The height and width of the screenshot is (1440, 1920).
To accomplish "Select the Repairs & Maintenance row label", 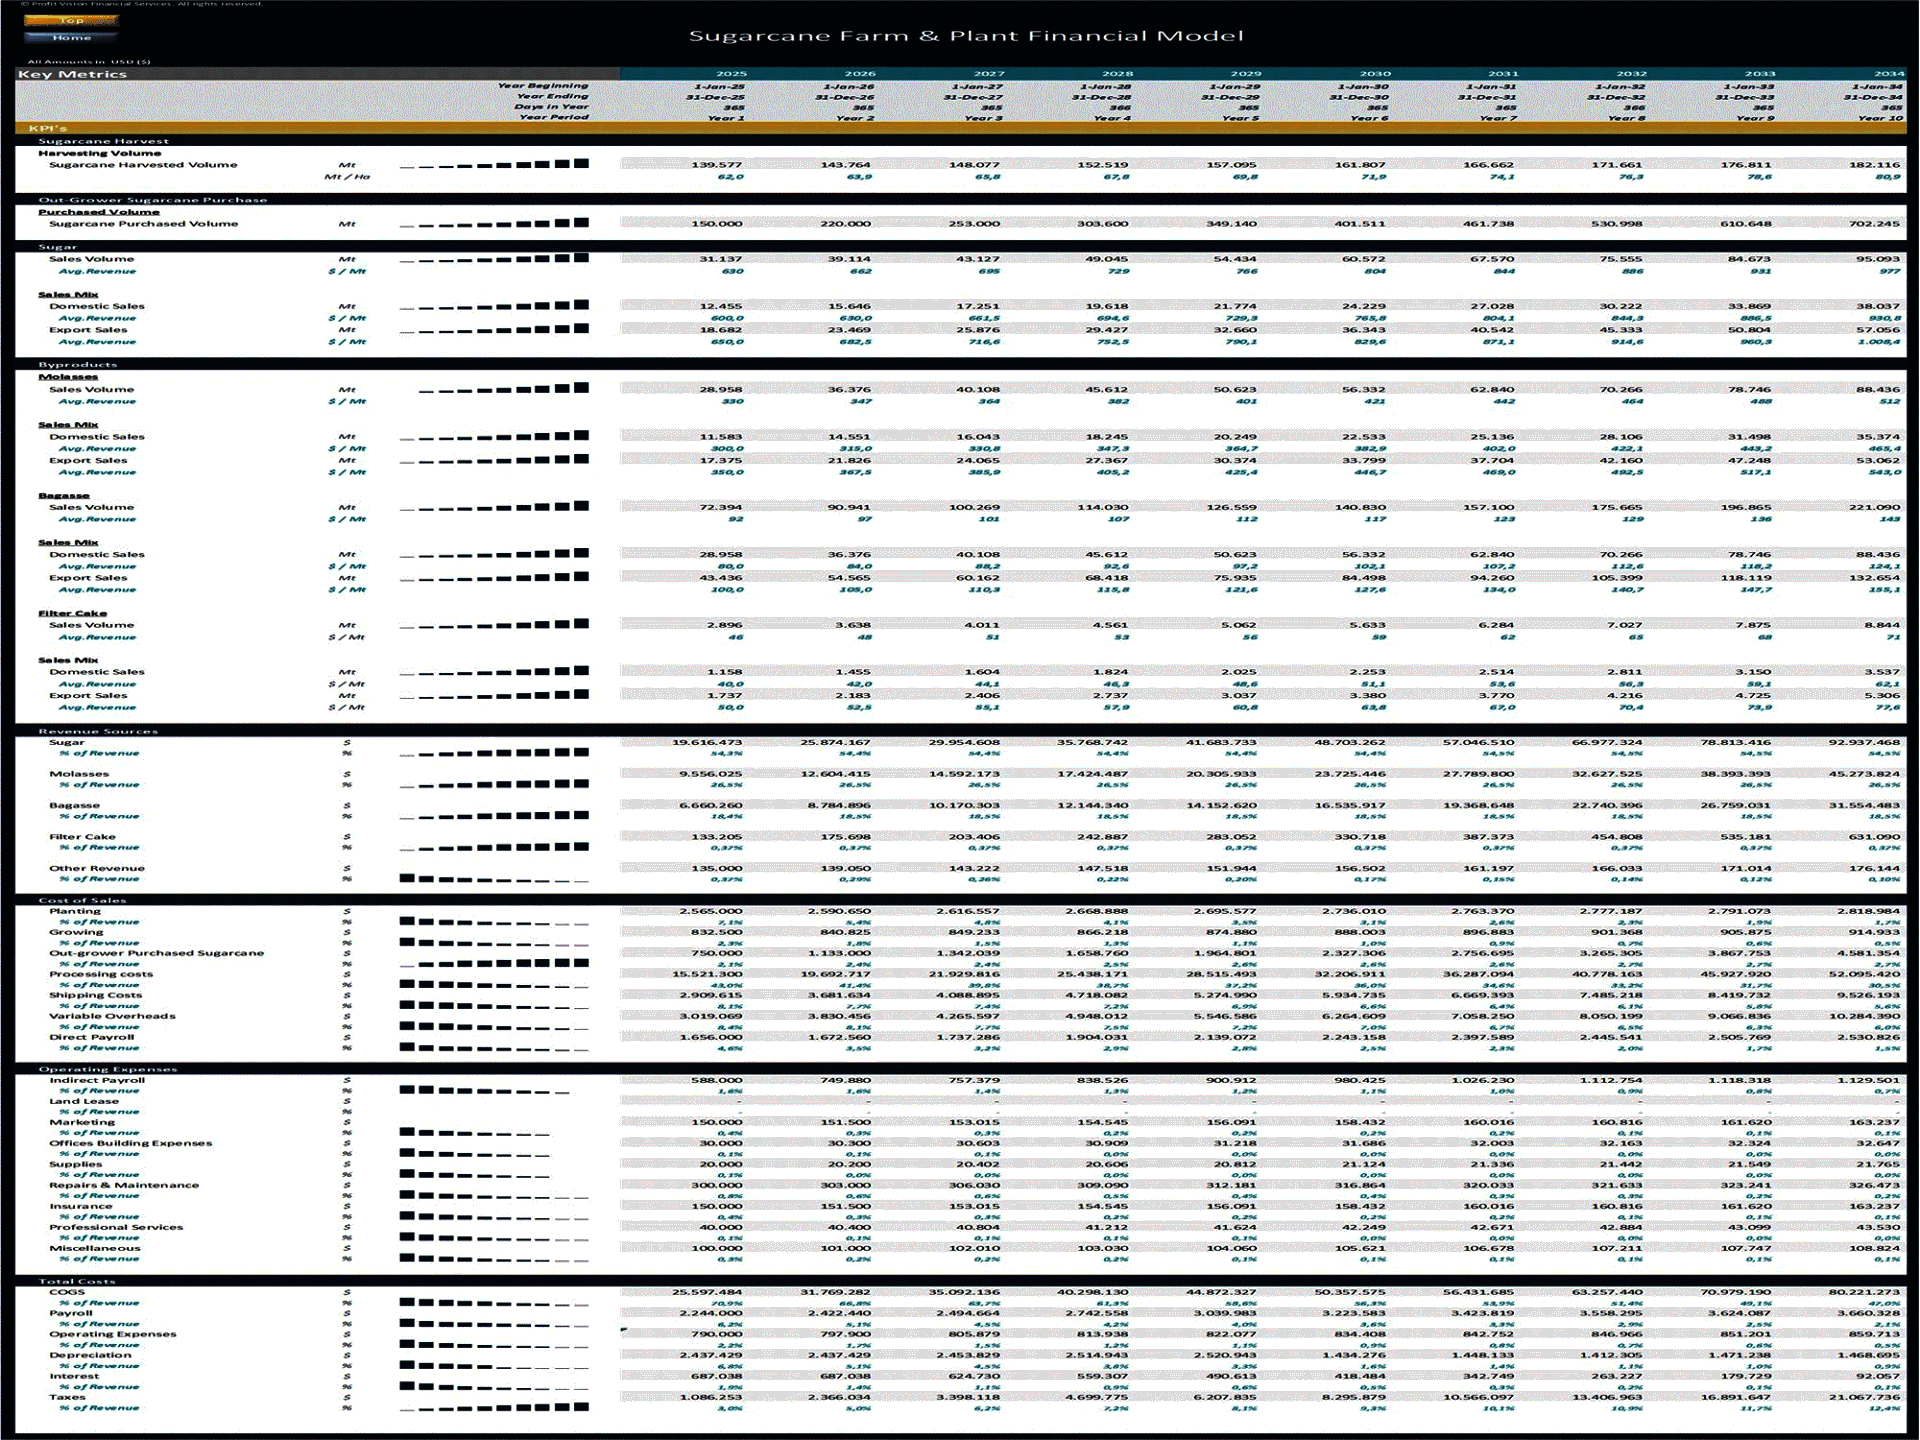I will pyautogui.click(x=124, y=1185).
